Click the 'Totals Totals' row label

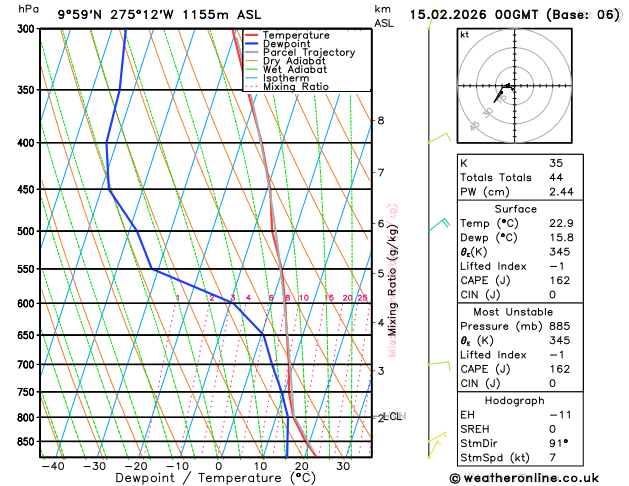[496, 178]
